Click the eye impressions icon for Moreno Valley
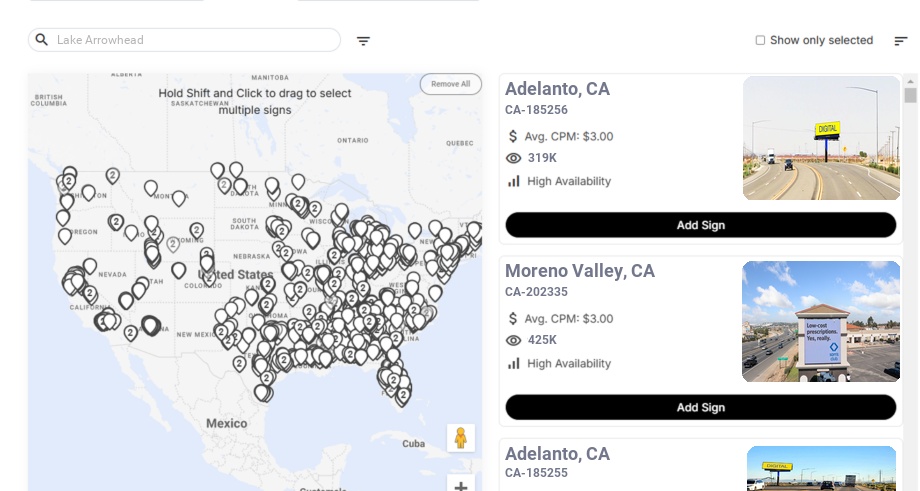This screenshot has width=920, height=491. pos(514,340)
